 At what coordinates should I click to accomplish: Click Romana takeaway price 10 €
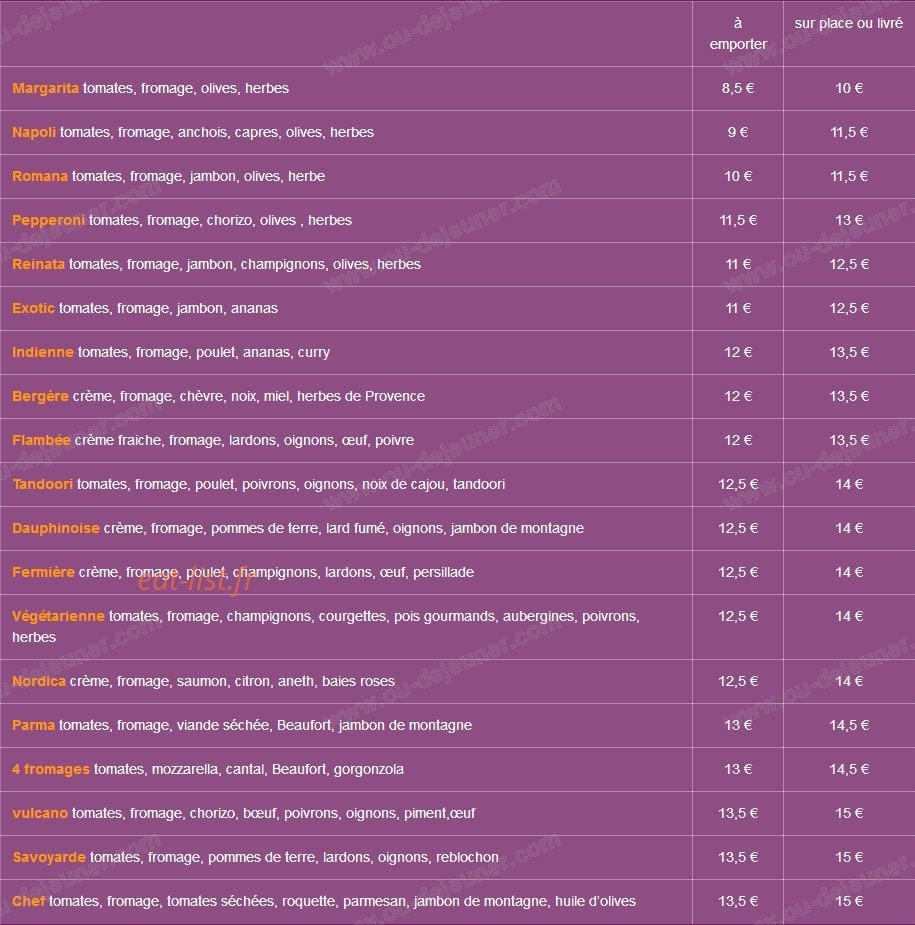pos(738,176)
